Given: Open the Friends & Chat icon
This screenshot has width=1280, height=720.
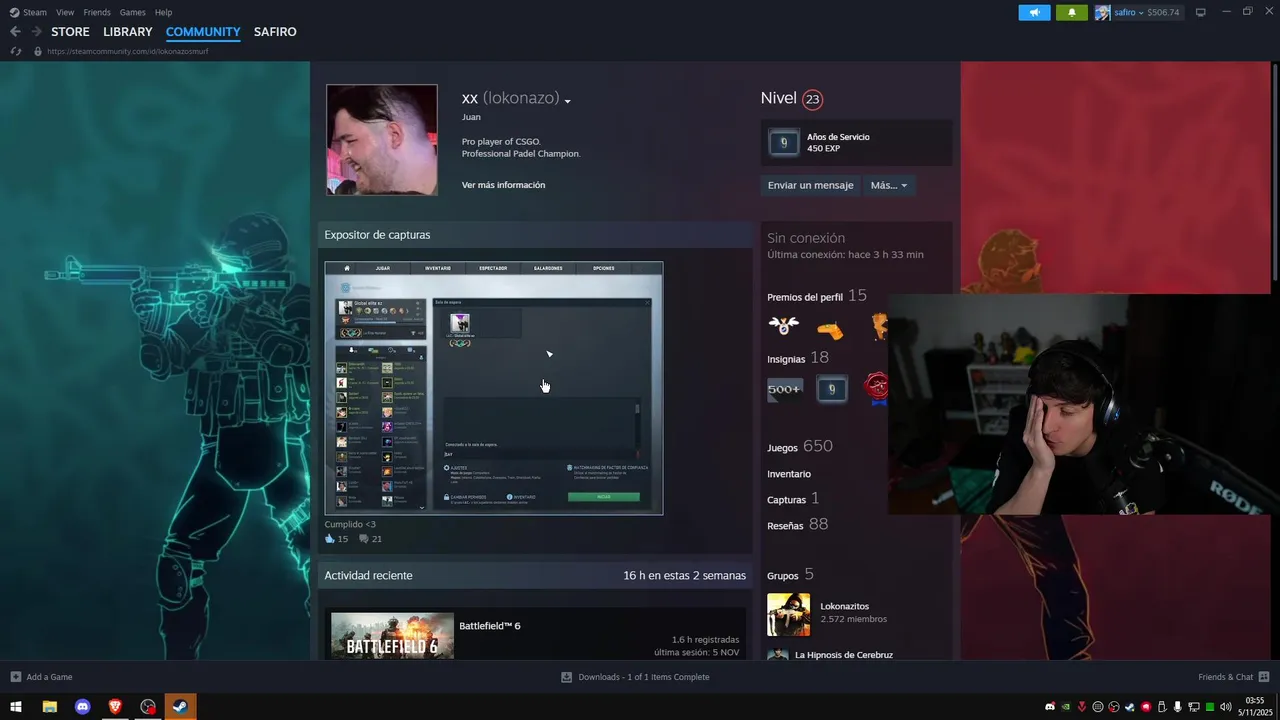Looking at the screenshot, I should 1264,677.
